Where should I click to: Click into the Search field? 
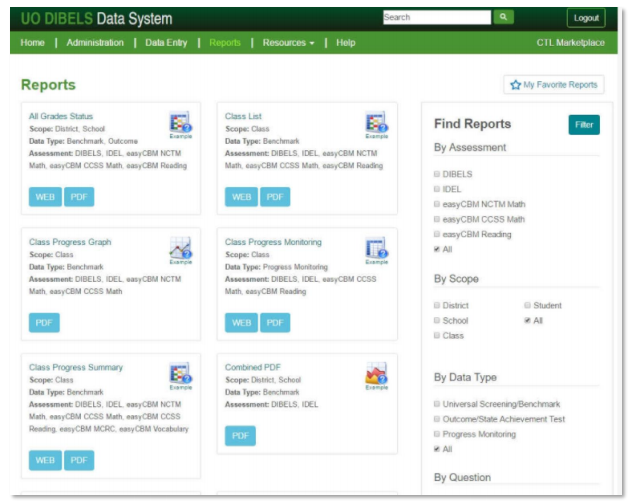coord(437,17)
